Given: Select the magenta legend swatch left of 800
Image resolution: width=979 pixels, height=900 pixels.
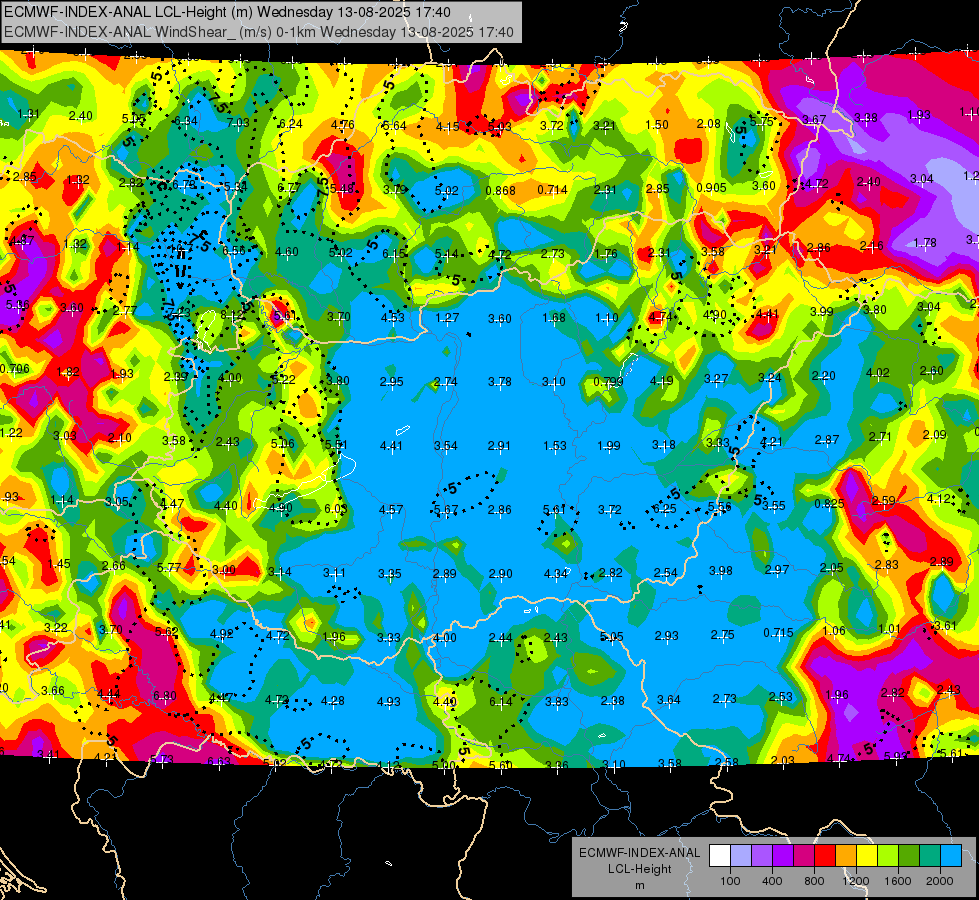Looking at the screenshot, I should [804, 856].
